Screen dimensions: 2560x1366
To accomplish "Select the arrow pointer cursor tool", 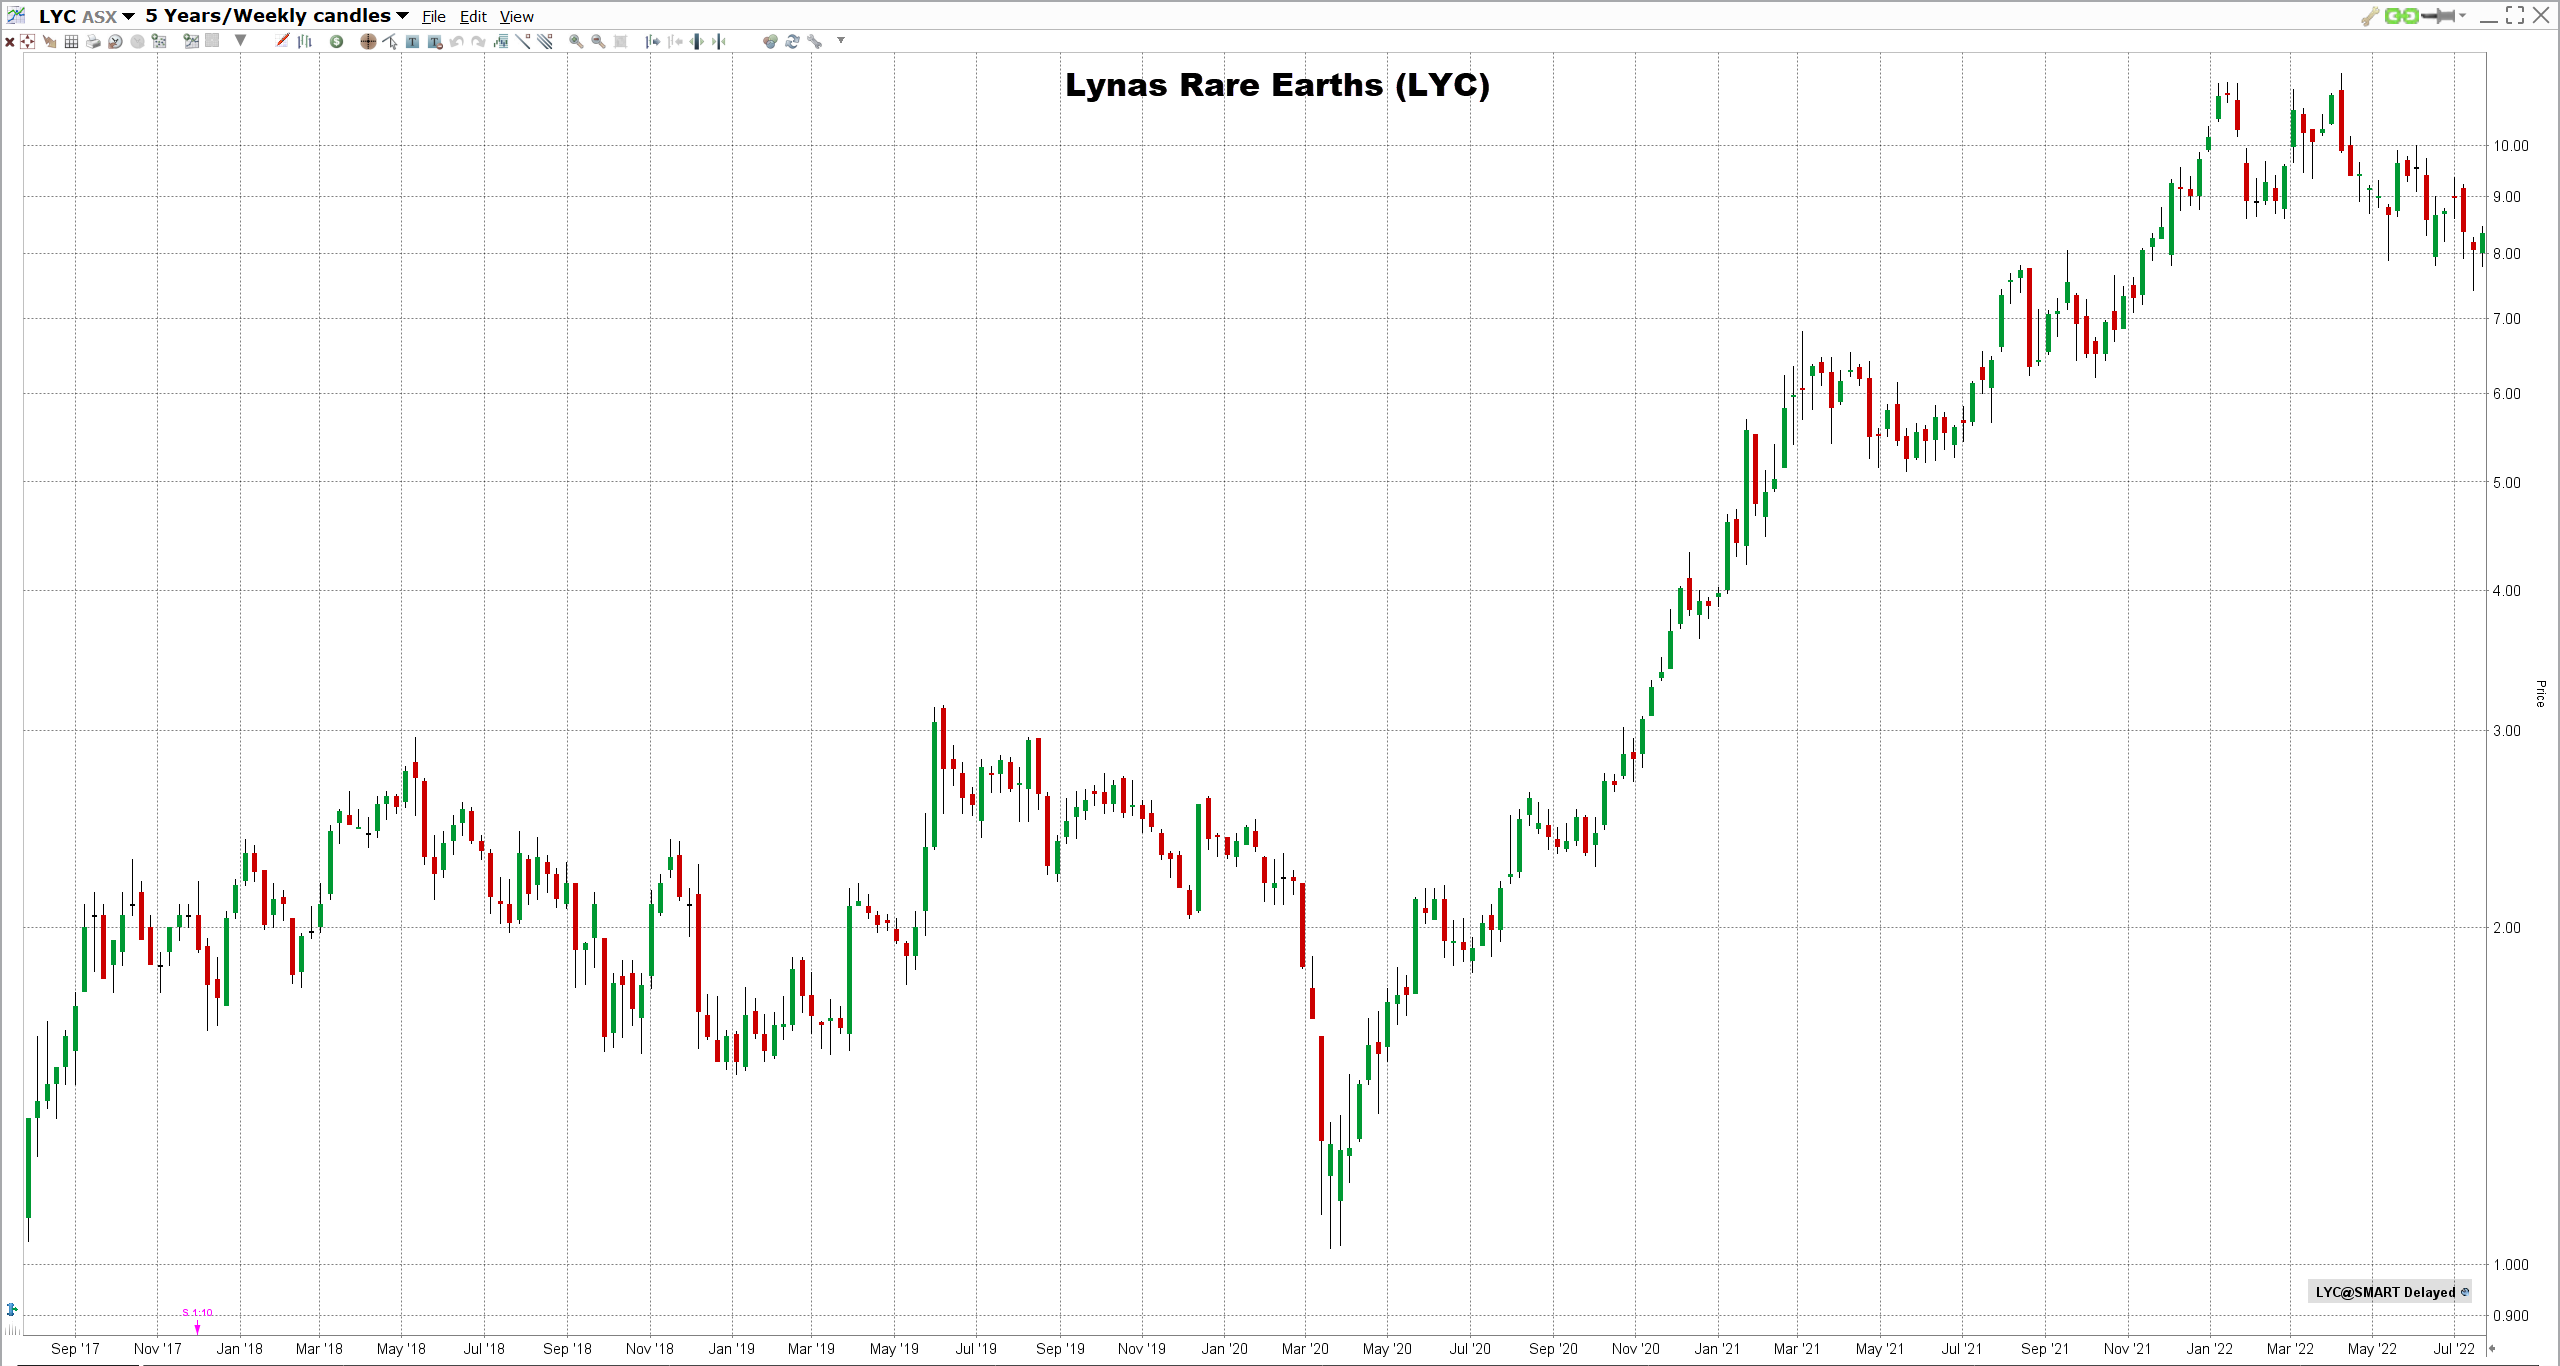I will pyautogui.click(x=390, y=41).
